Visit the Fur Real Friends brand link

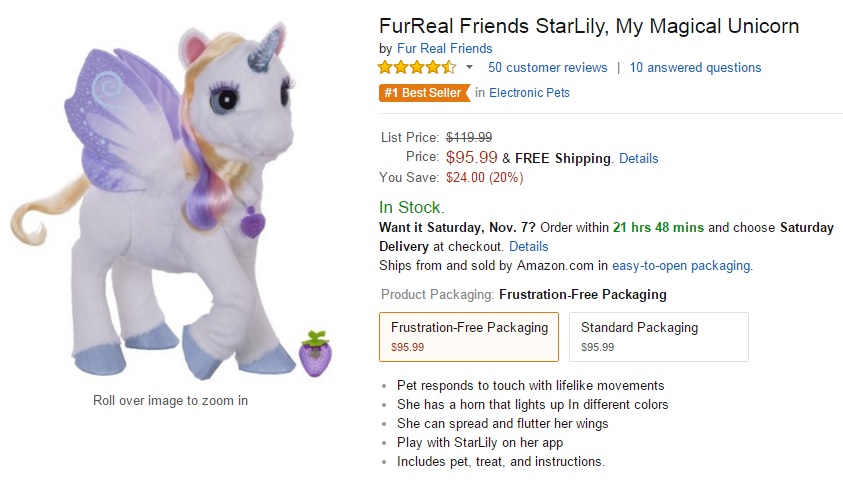pyautogui.click(x=444, y=48)
